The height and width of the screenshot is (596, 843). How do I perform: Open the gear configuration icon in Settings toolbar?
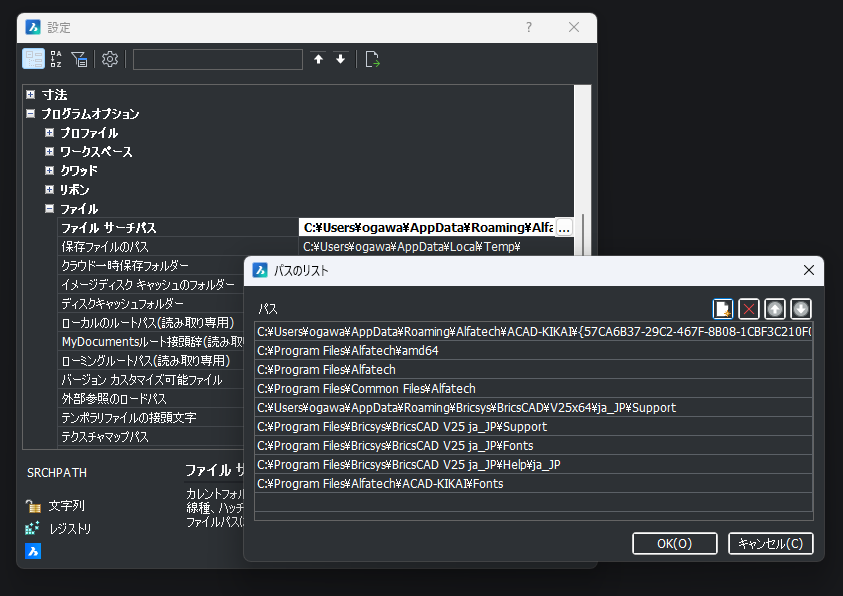[x=110, y=59]
